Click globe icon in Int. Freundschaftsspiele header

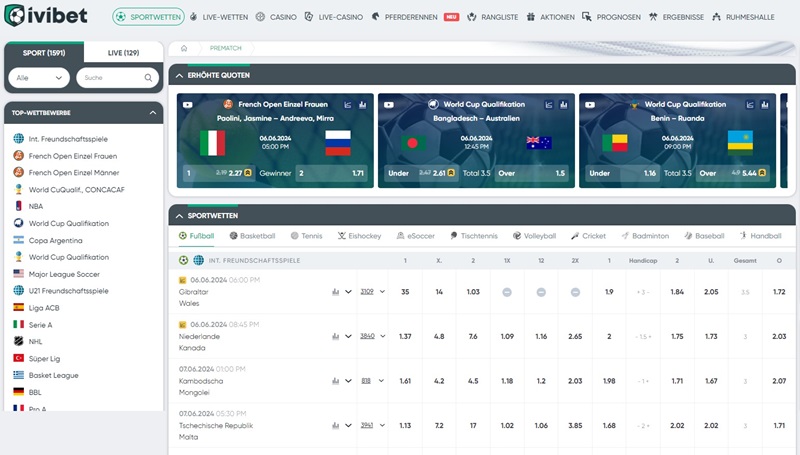198,260
